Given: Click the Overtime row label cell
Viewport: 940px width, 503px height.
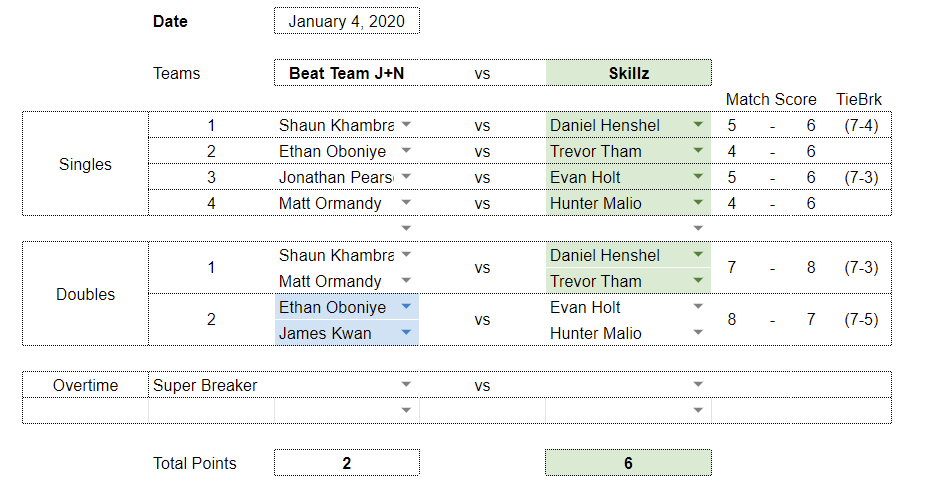Looking at the screenshot, I should (x=85, y=385).
